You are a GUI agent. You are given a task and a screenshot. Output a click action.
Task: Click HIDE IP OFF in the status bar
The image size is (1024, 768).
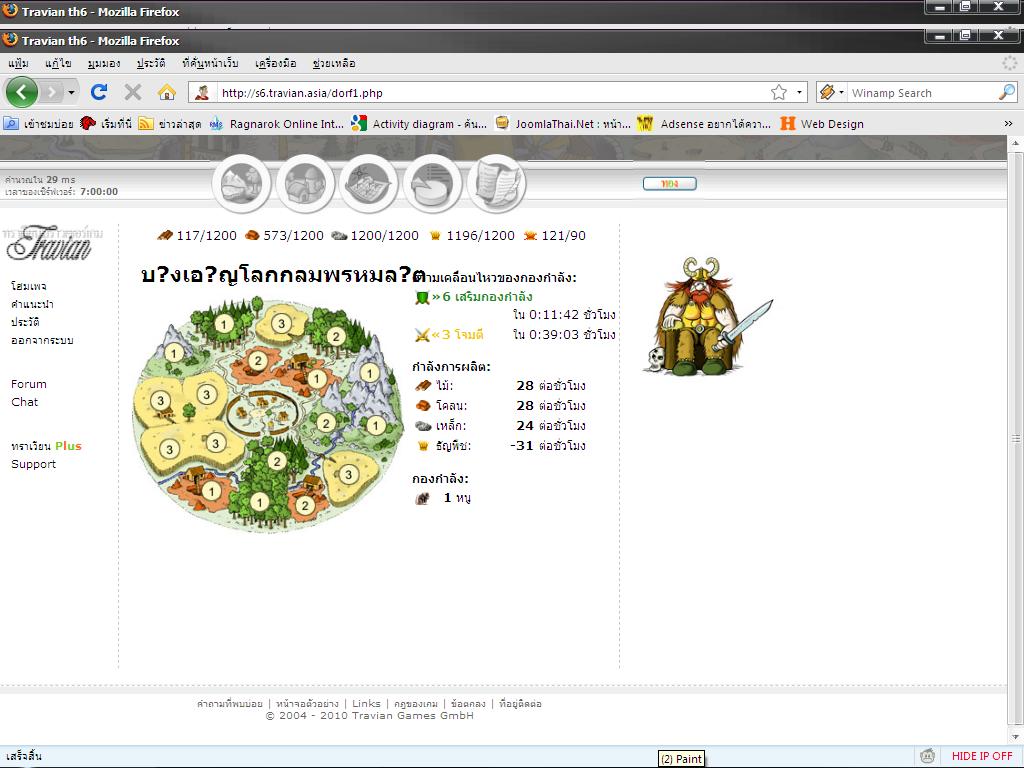[982, 756]
